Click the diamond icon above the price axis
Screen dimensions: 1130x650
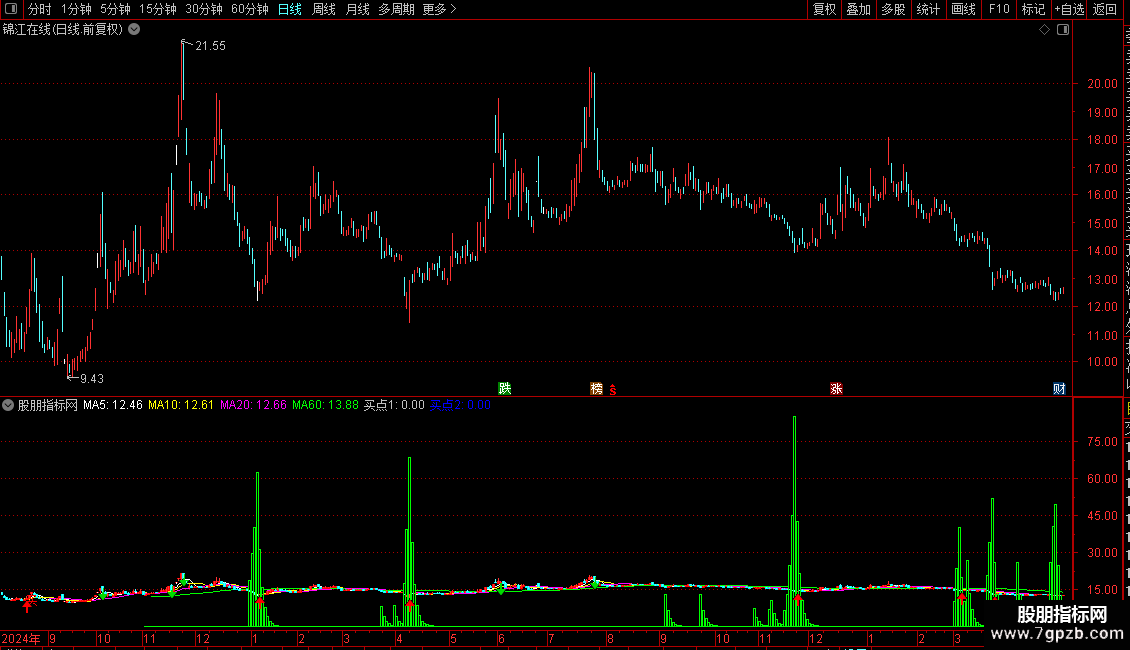click(x=1044, y=30)
